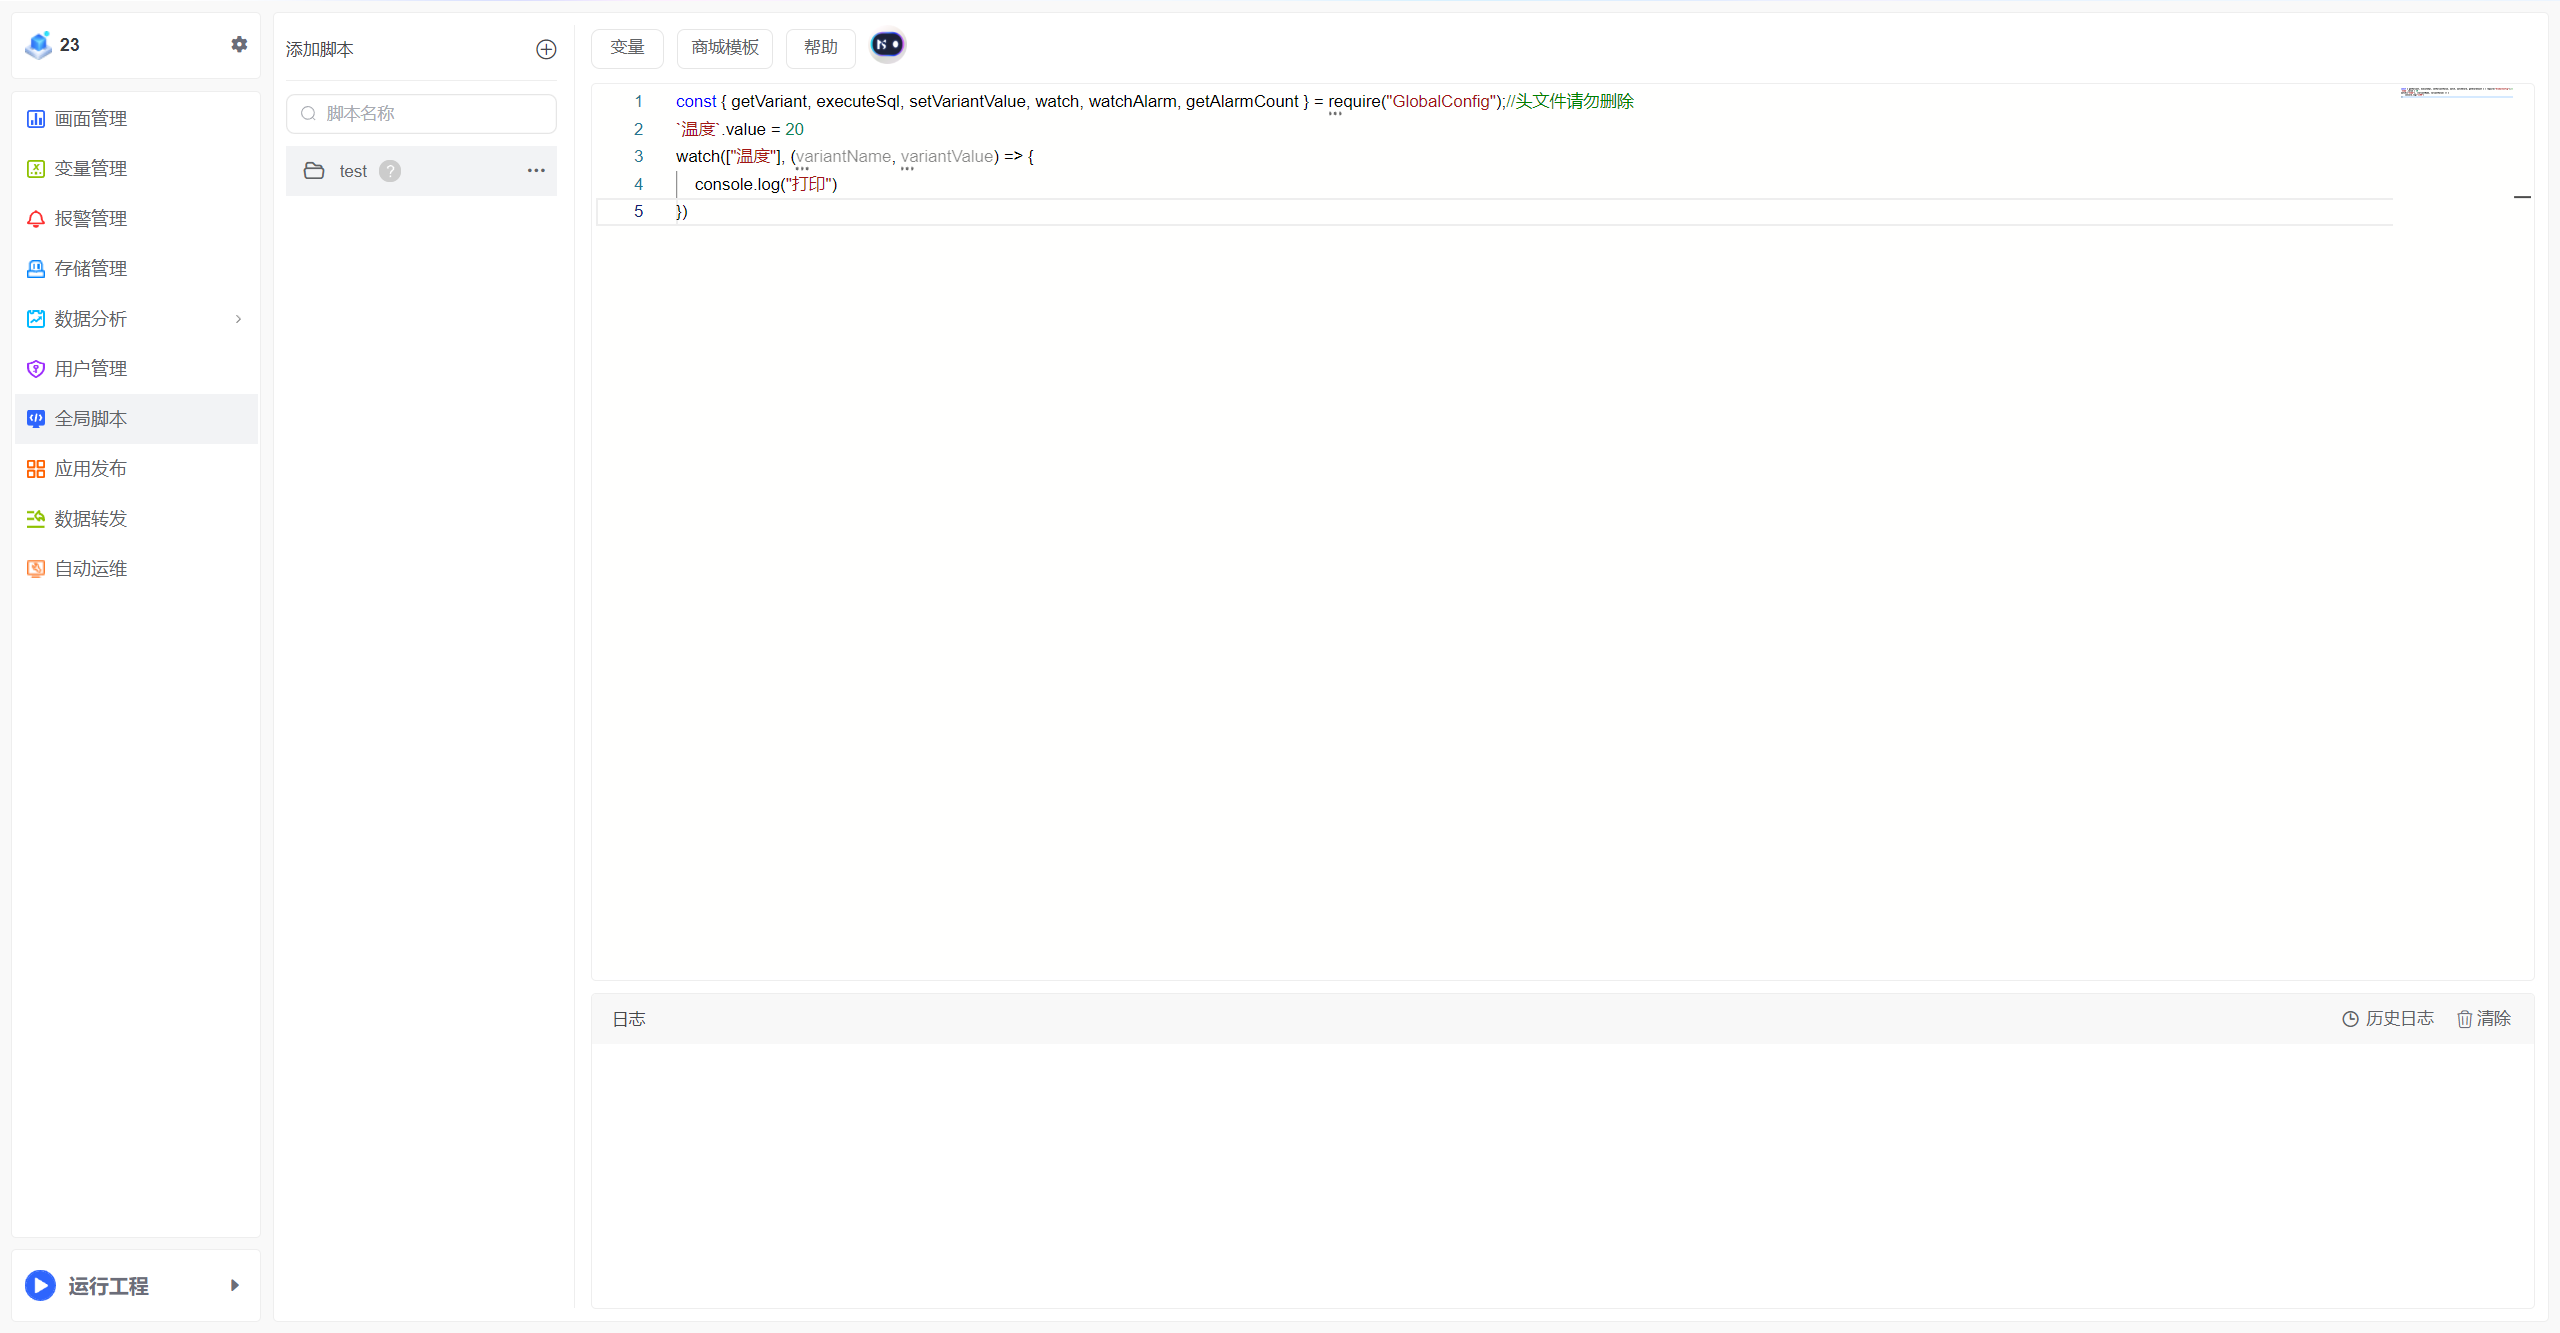Open the test script more options menu
The image size is (2560, 1333).
(536, 171)
